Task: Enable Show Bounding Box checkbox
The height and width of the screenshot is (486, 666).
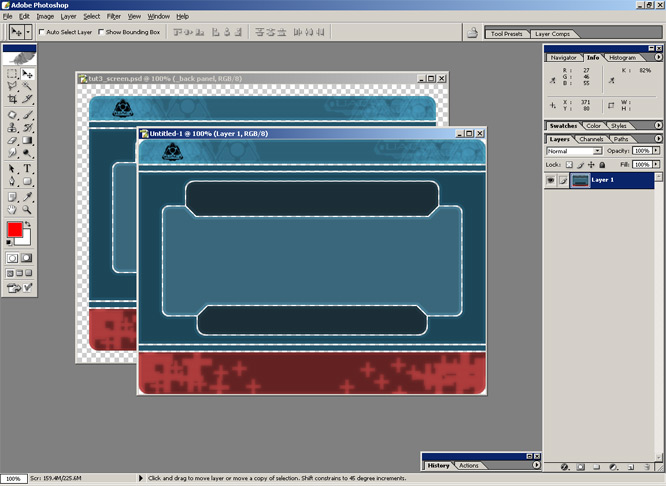Action: pyautogui.click(x=101, y=32)
